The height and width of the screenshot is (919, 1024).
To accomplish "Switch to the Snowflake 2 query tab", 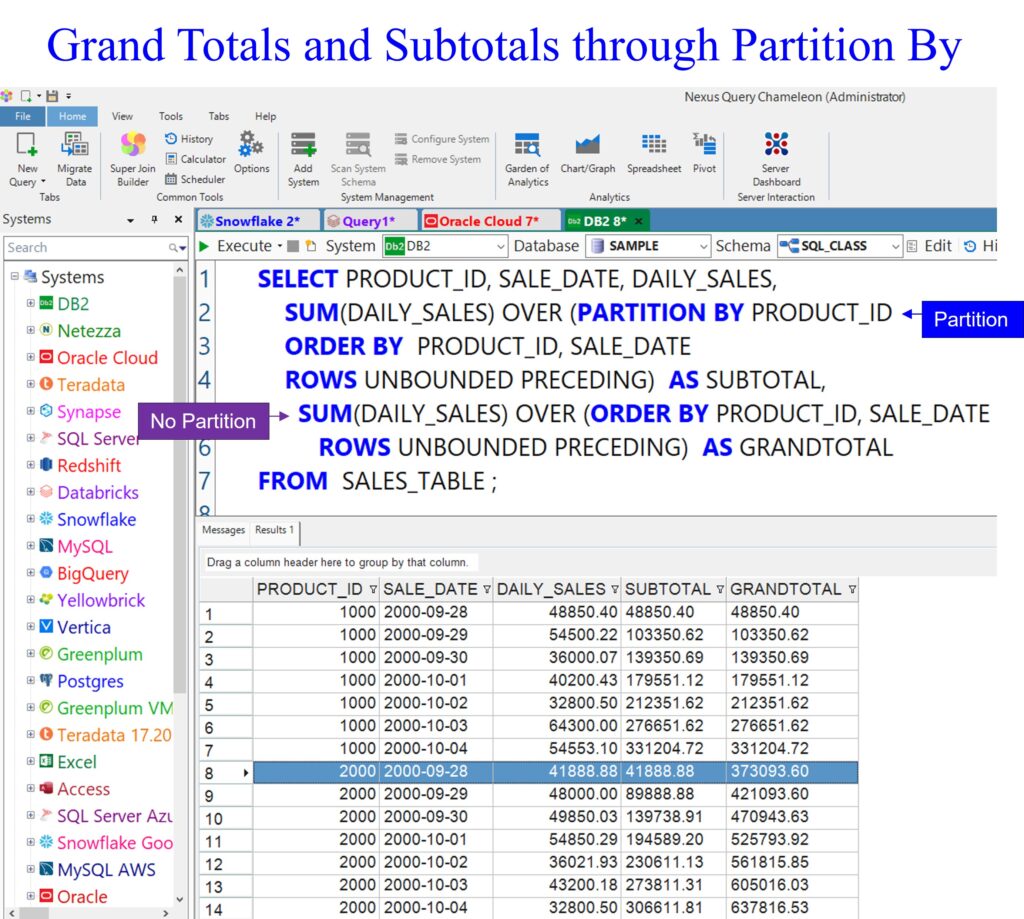I will [257, 221].
